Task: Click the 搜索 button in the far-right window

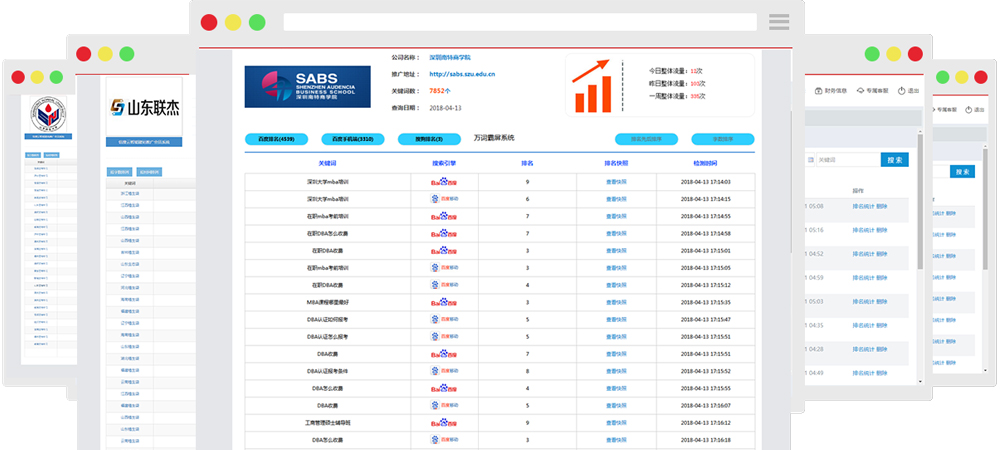Action: coord(962,171)
